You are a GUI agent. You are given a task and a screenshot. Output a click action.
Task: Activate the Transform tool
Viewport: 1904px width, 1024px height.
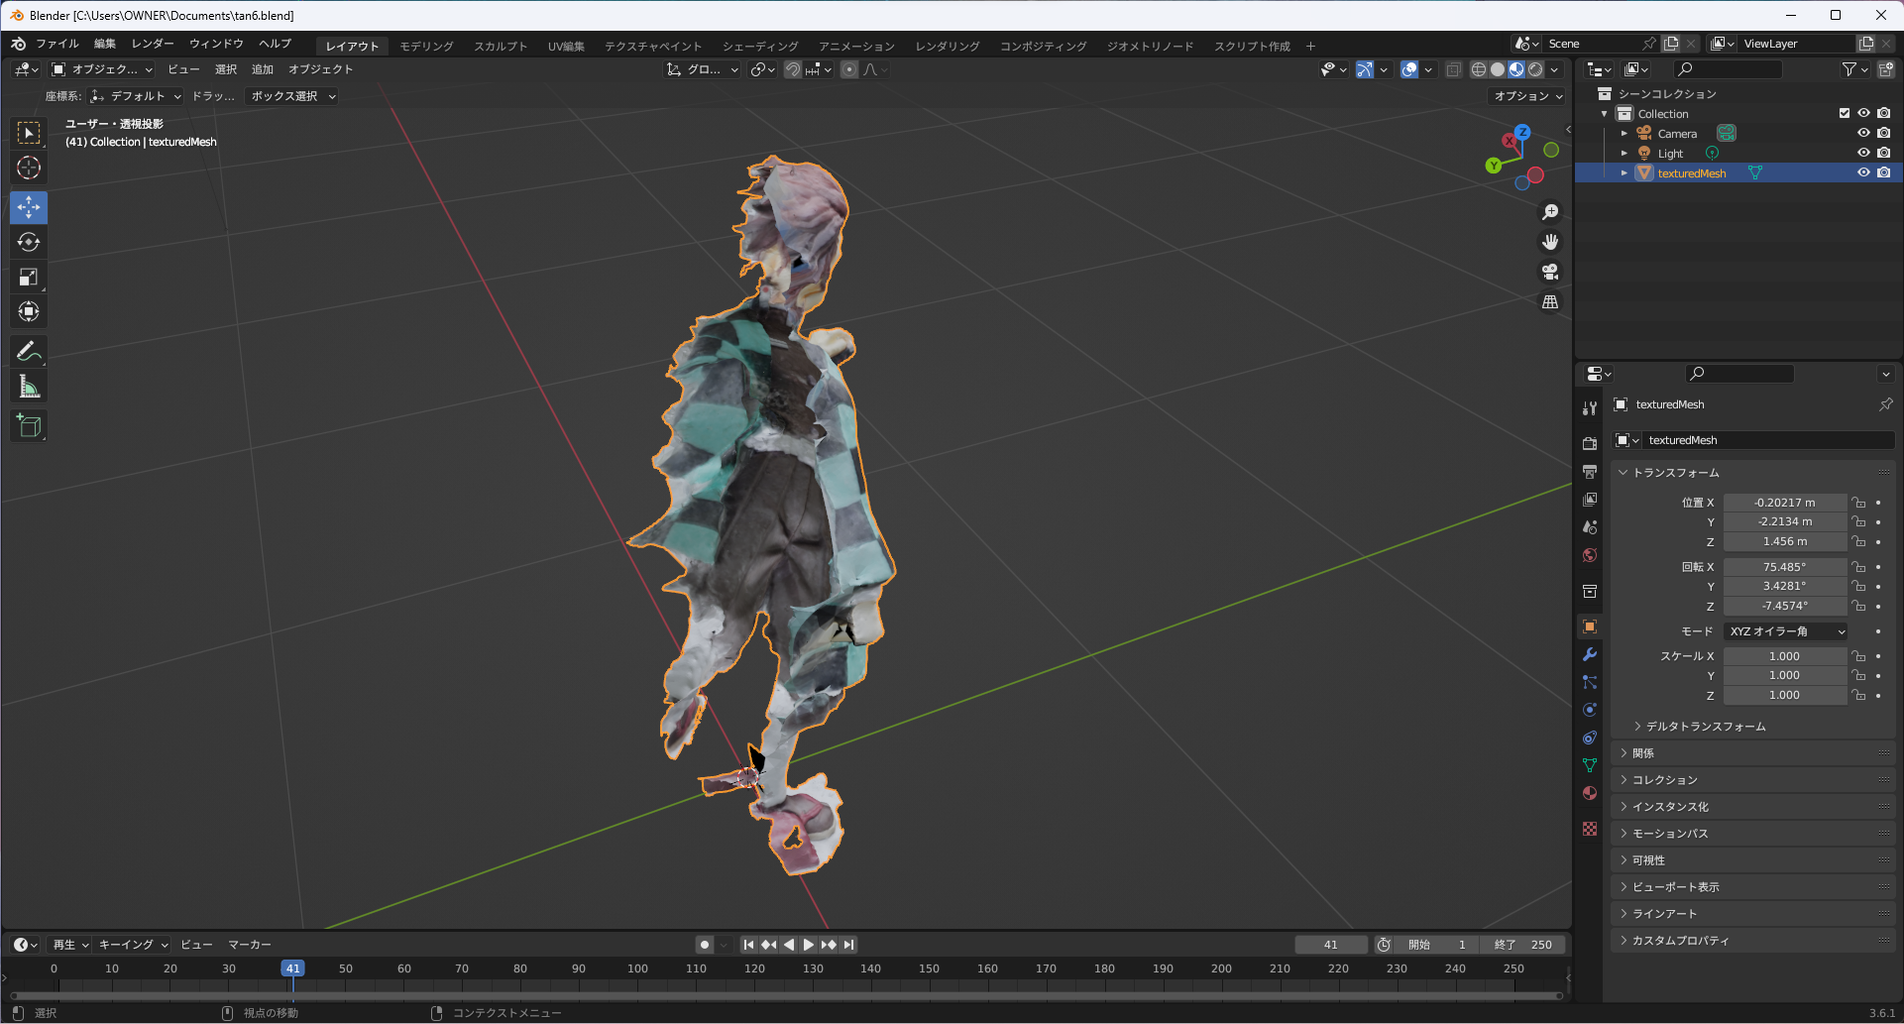29,312
